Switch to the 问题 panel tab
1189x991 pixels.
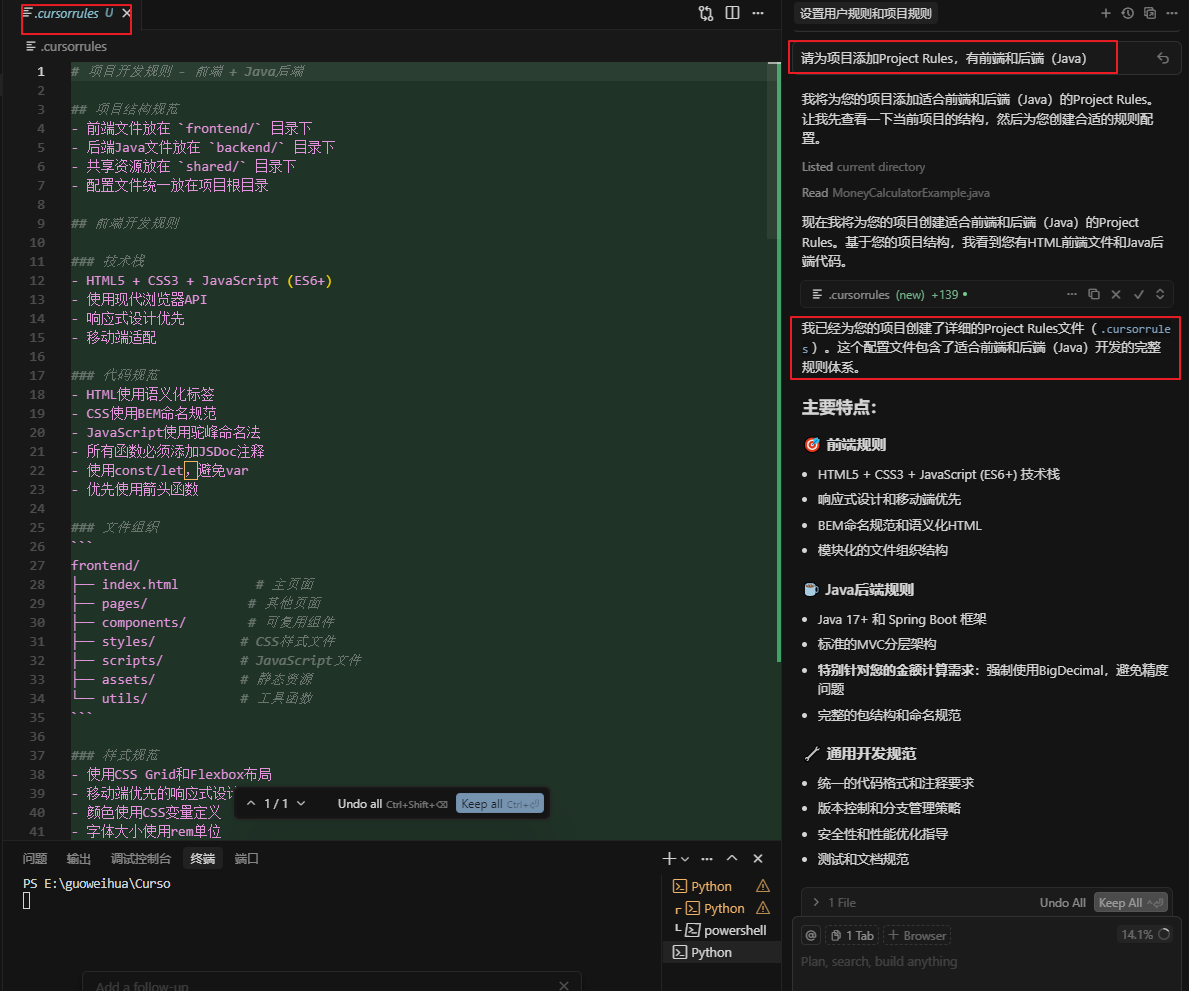(35, 858)
